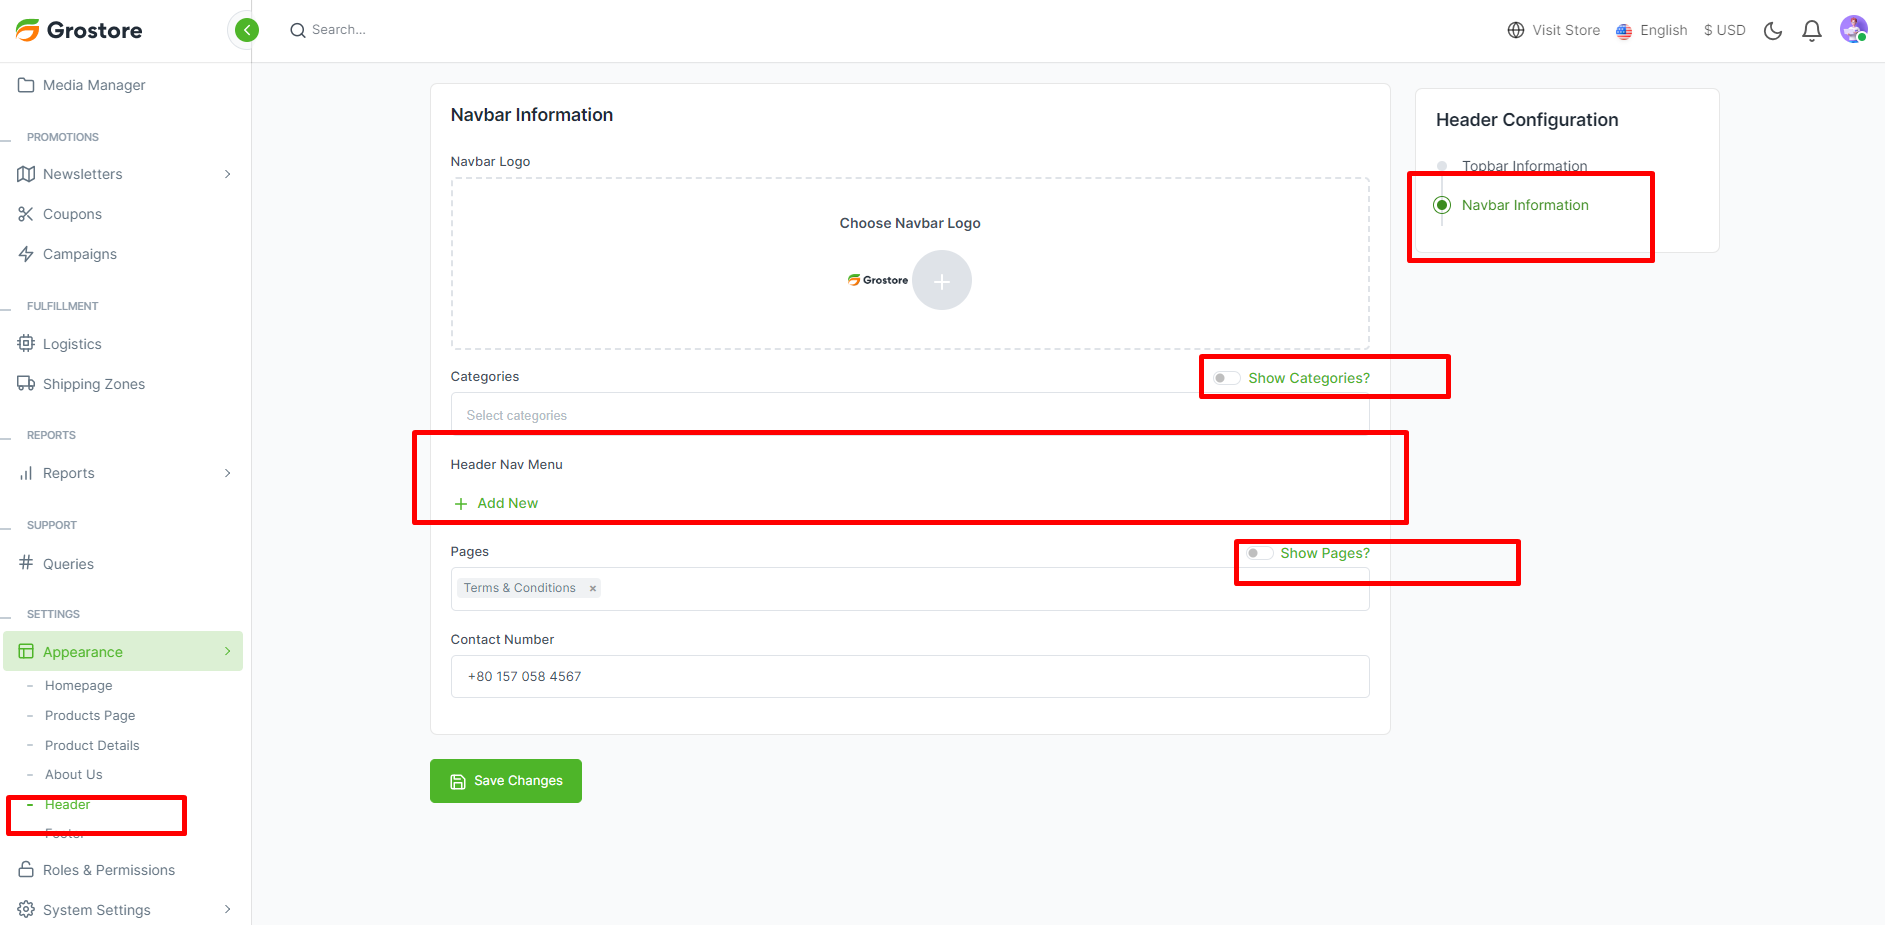The height and width of the screenshot is (925, 1885).
Task: Select the Navbar Information radio option
Action: pyautogui.click(x=1442, y=205)
